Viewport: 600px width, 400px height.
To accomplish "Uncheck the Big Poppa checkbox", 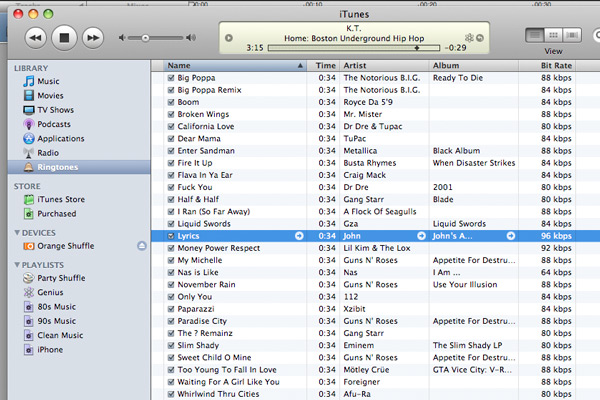I will 171,78.
